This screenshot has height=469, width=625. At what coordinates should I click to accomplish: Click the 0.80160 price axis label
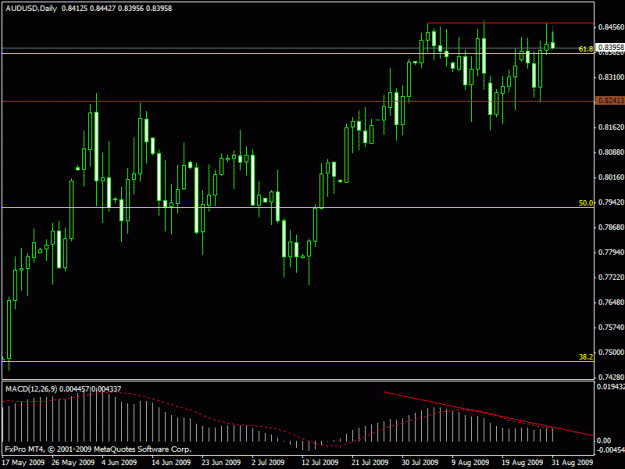[x=611, y=177]
